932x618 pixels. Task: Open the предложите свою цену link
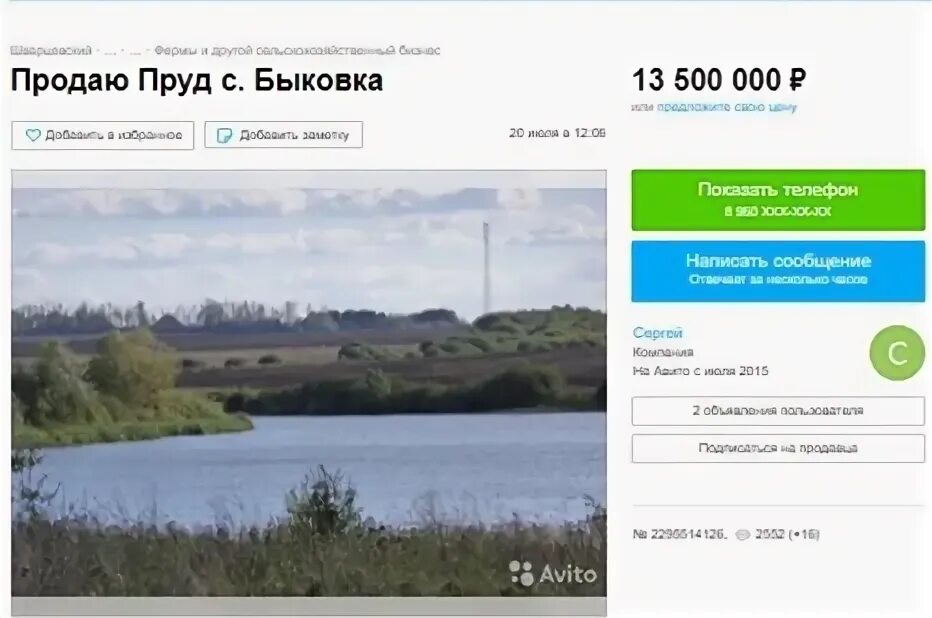pyautogui.click(x=726, y=108)
